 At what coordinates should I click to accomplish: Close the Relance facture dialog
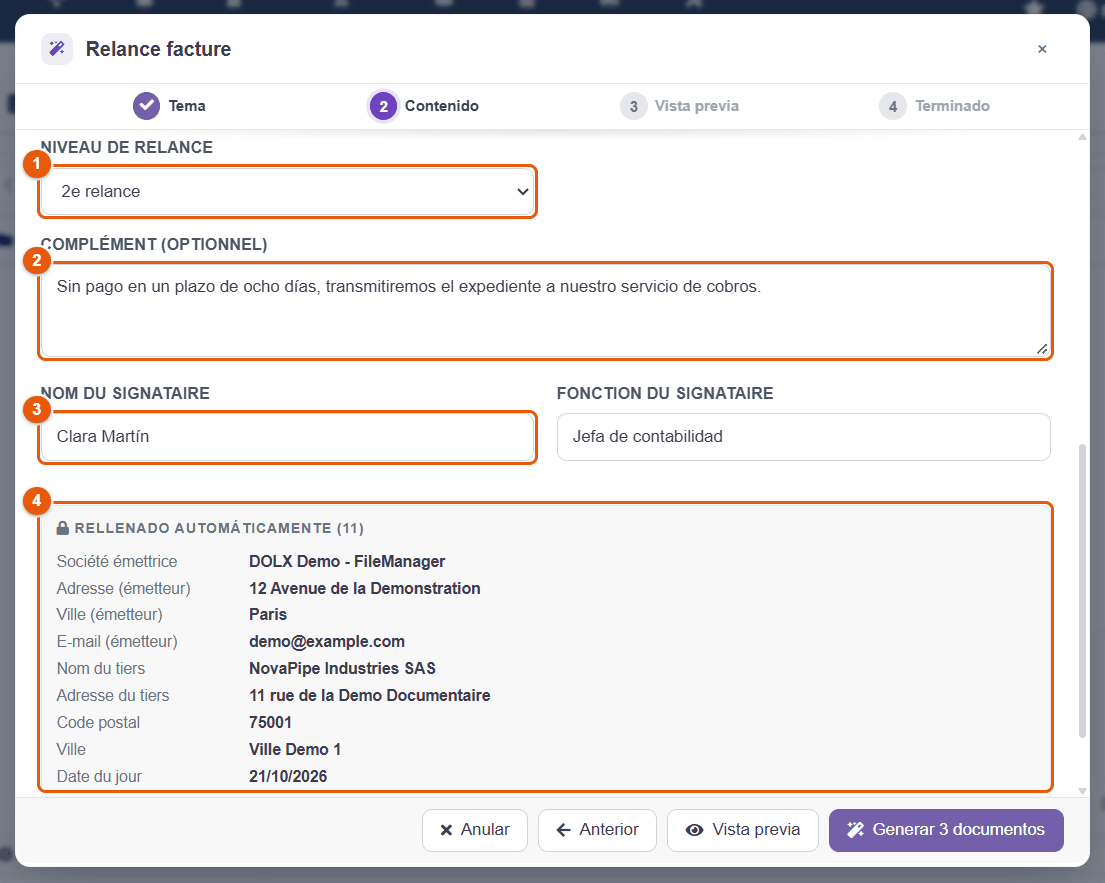click(1042, 49)
